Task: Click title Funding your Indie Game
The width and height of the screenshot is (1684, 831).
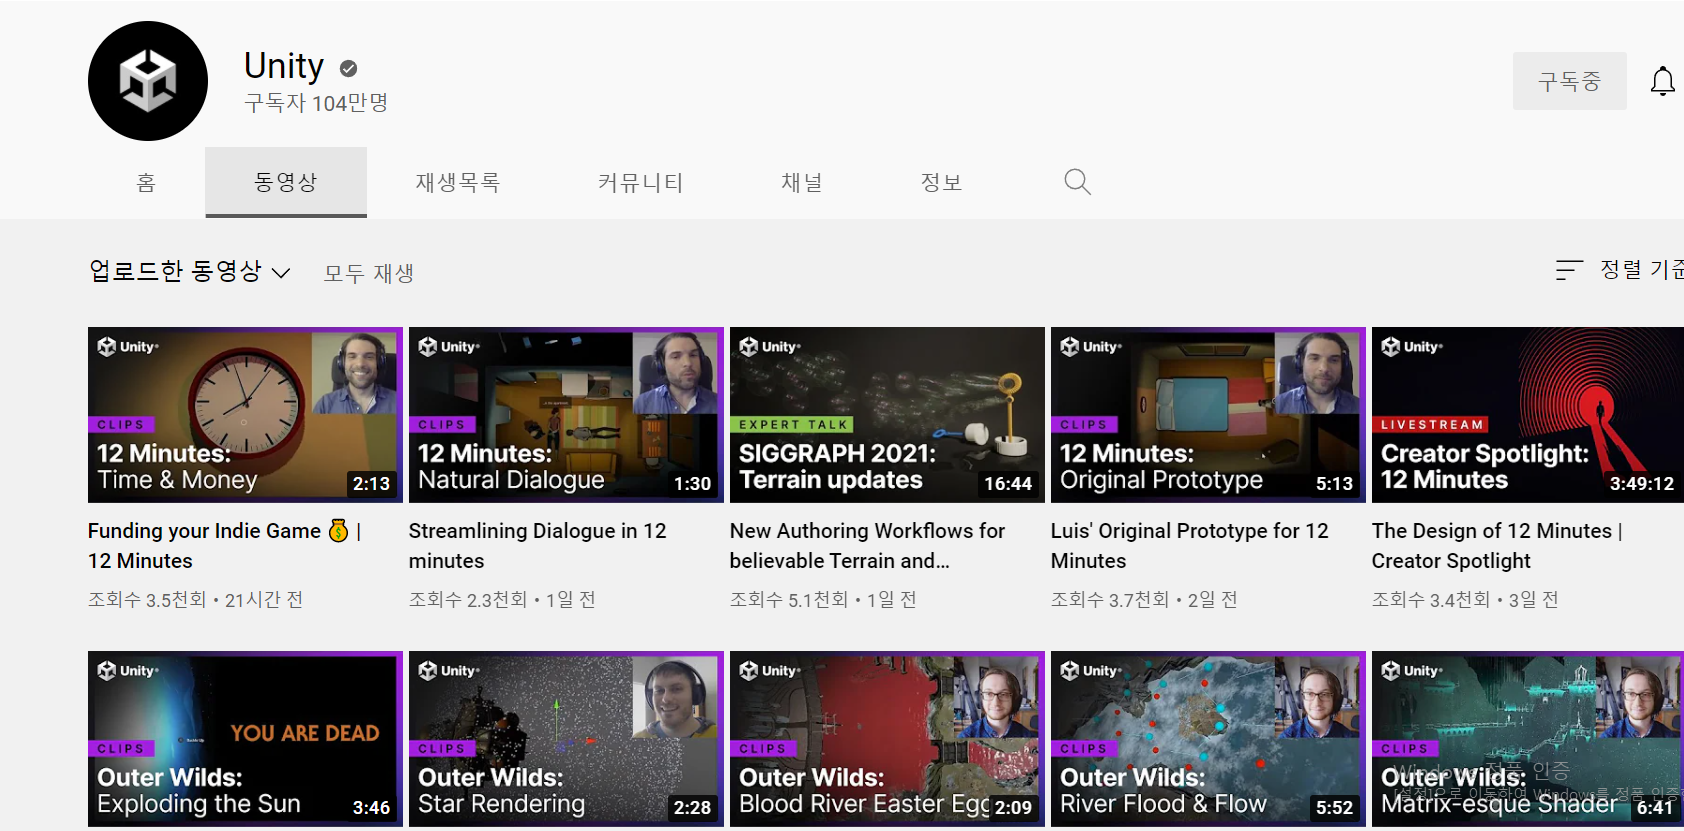Action: [x=224, y=546]
